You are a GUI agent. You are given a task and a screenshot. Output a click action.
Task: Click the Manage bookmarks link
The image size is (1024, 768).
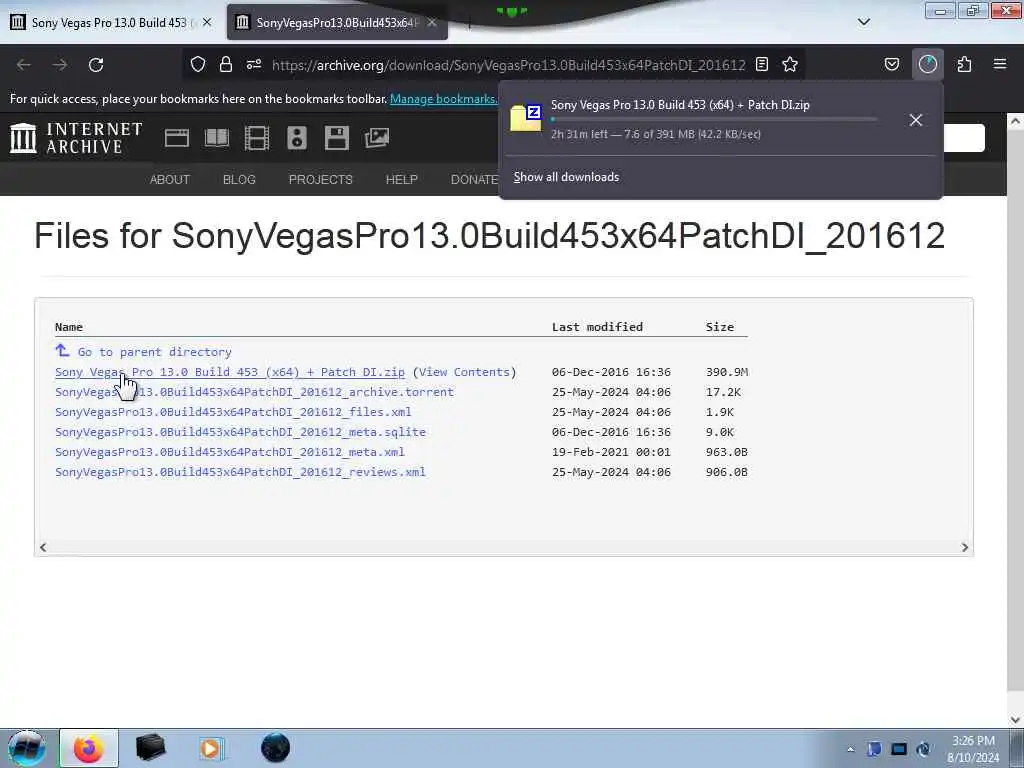click(443, 99)
